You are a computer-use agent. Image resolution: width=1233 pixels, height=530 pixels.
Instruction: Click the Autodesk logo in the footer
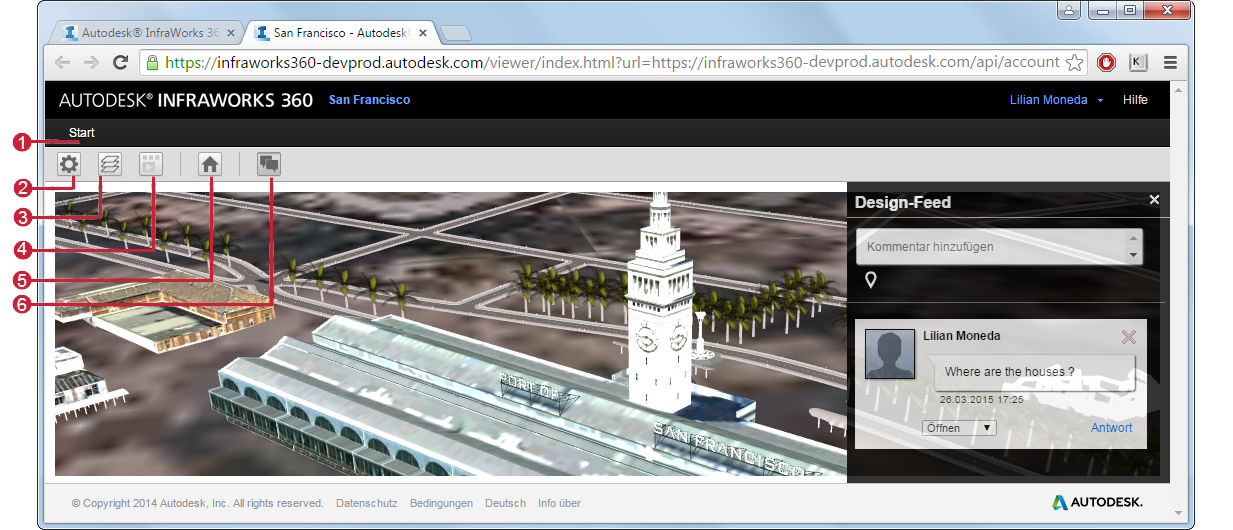(x=1097, y=502)
